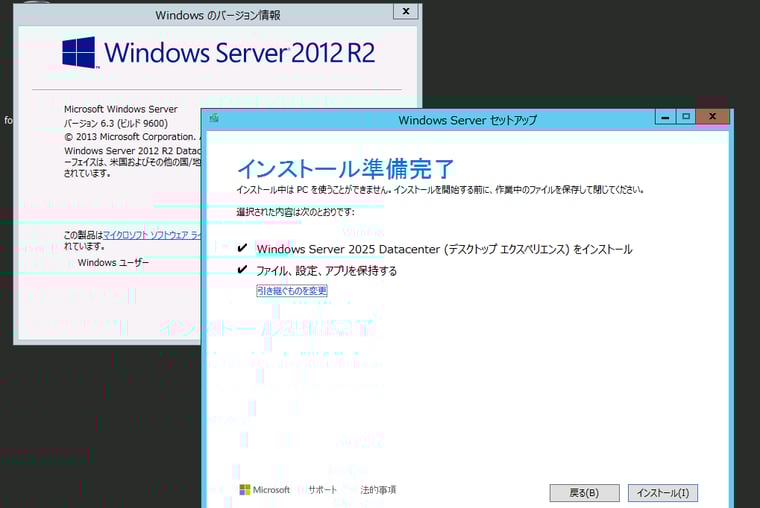
Task: Open the サポート link in setup footer
Action: [x=323, y=490]
